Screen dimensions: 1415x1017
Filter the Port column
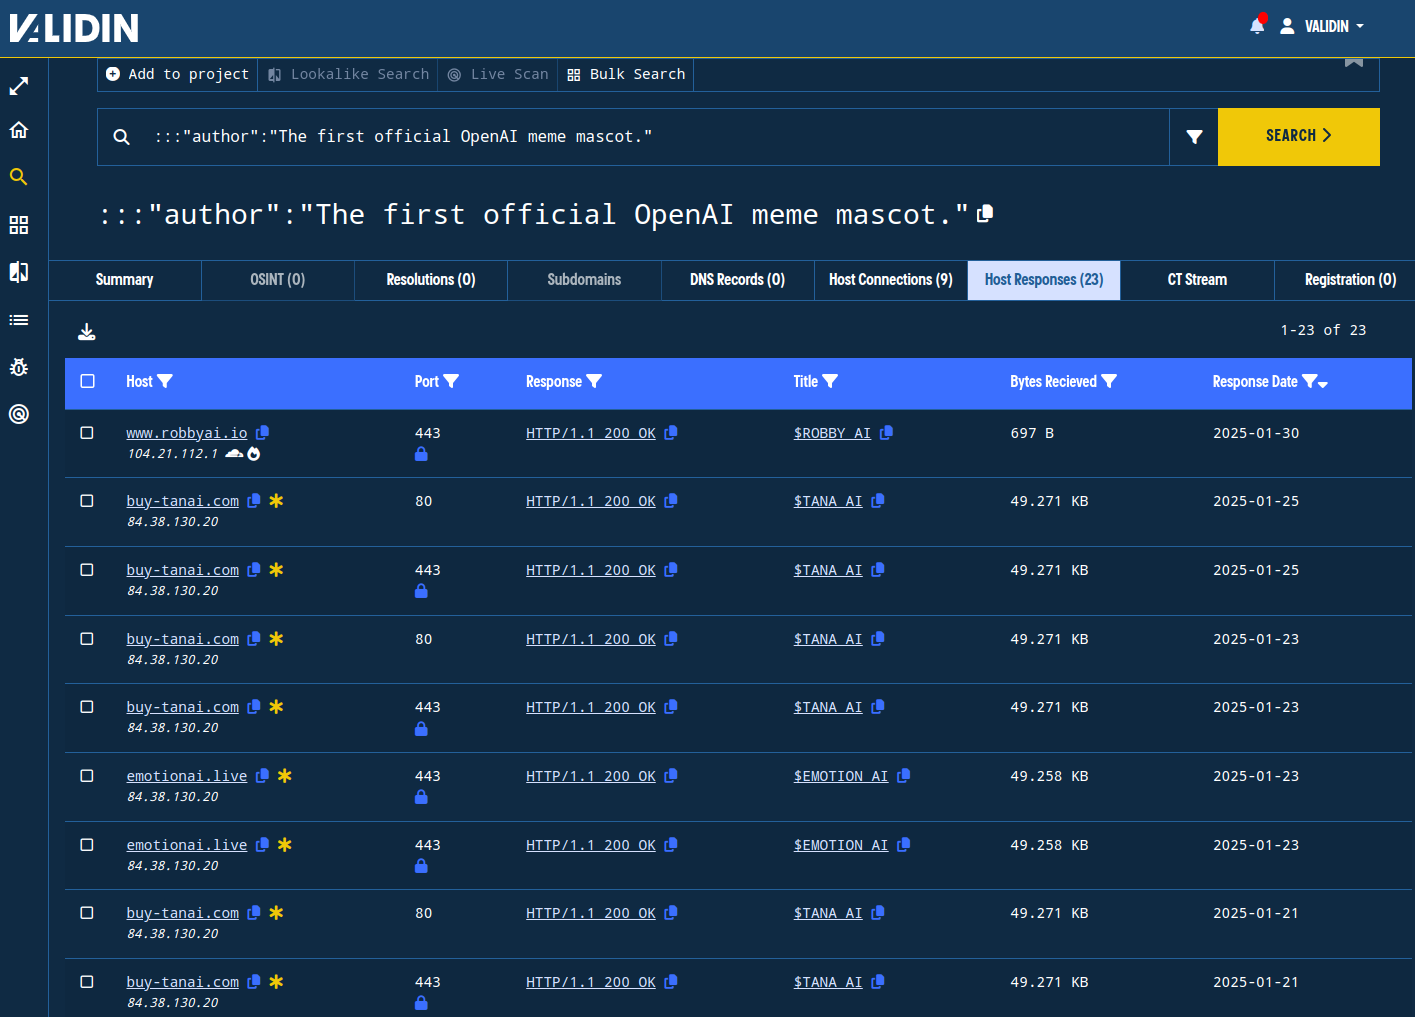click(451, 381)
